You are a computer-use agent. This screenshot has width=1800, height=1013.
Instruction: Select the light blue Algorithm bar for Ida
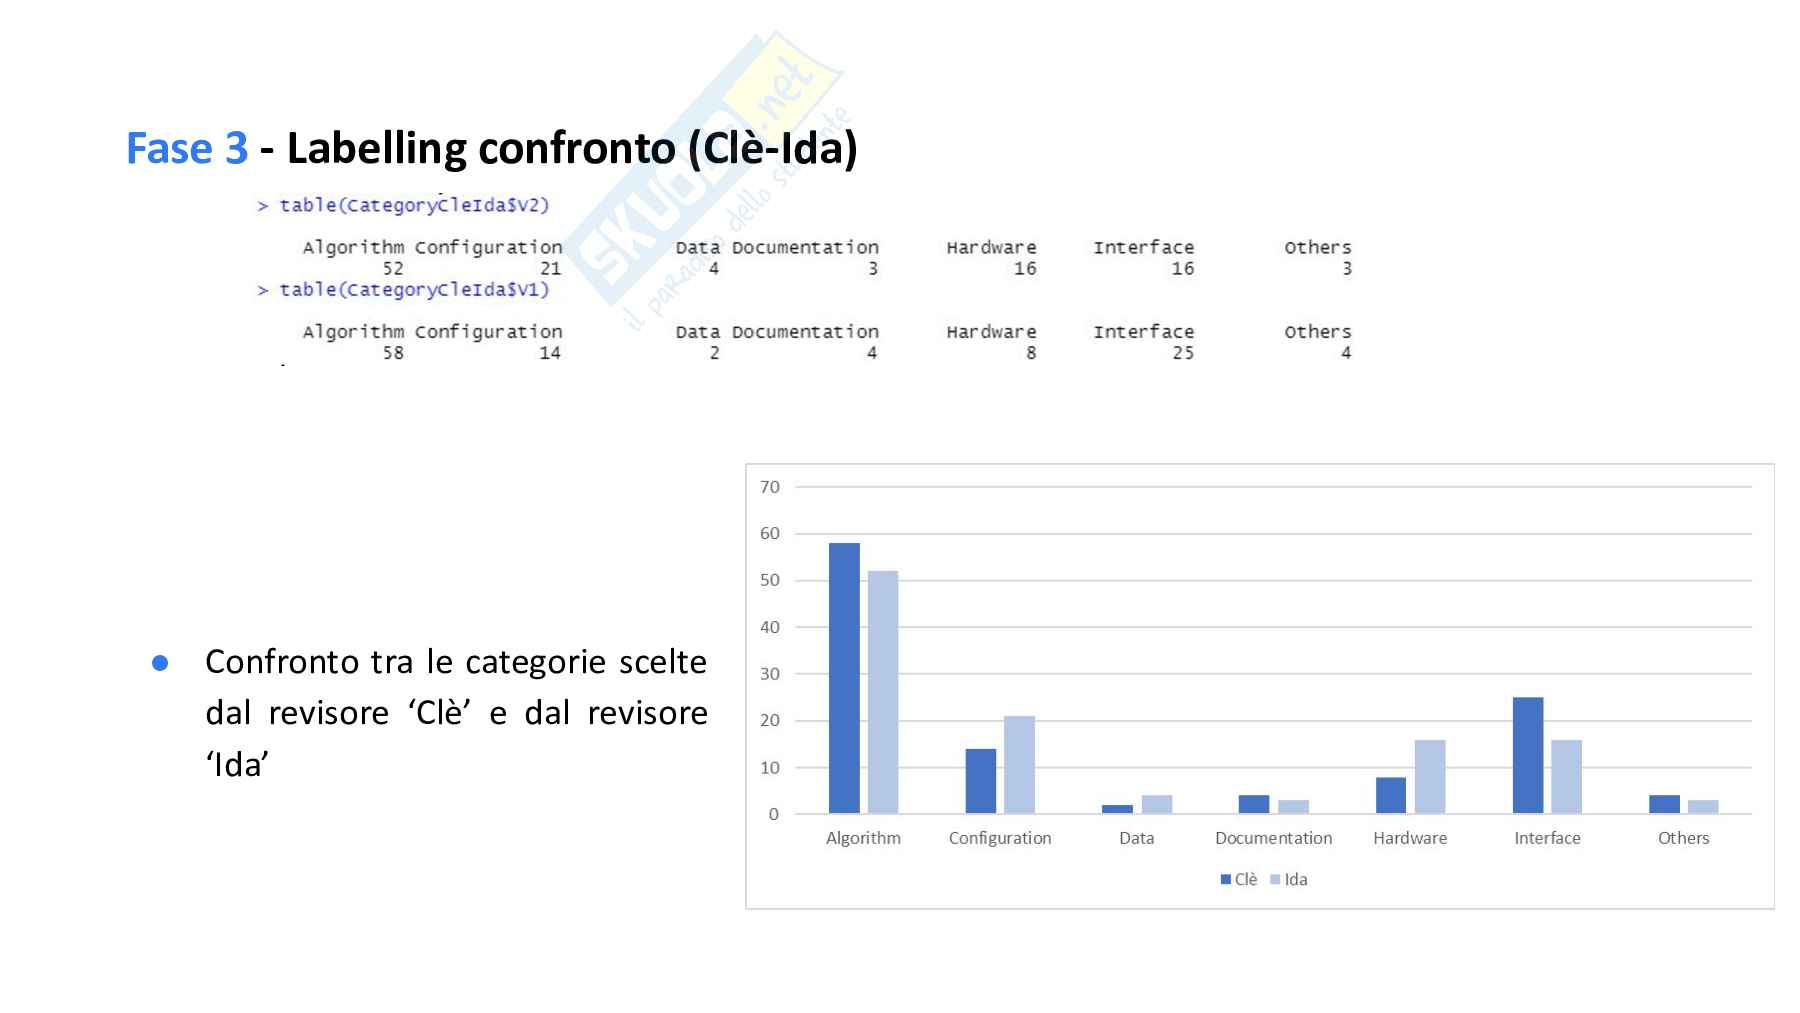pos(883,692)
